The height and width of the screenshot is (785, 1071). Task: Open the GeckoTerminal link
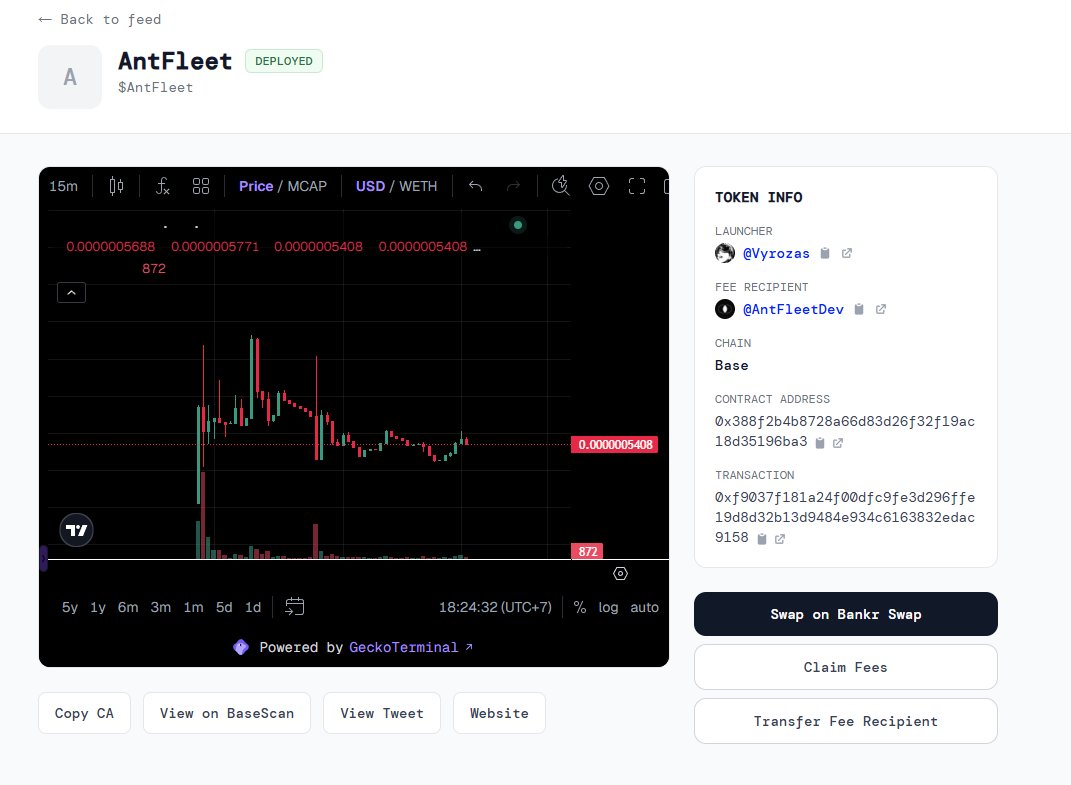[411, 647]
